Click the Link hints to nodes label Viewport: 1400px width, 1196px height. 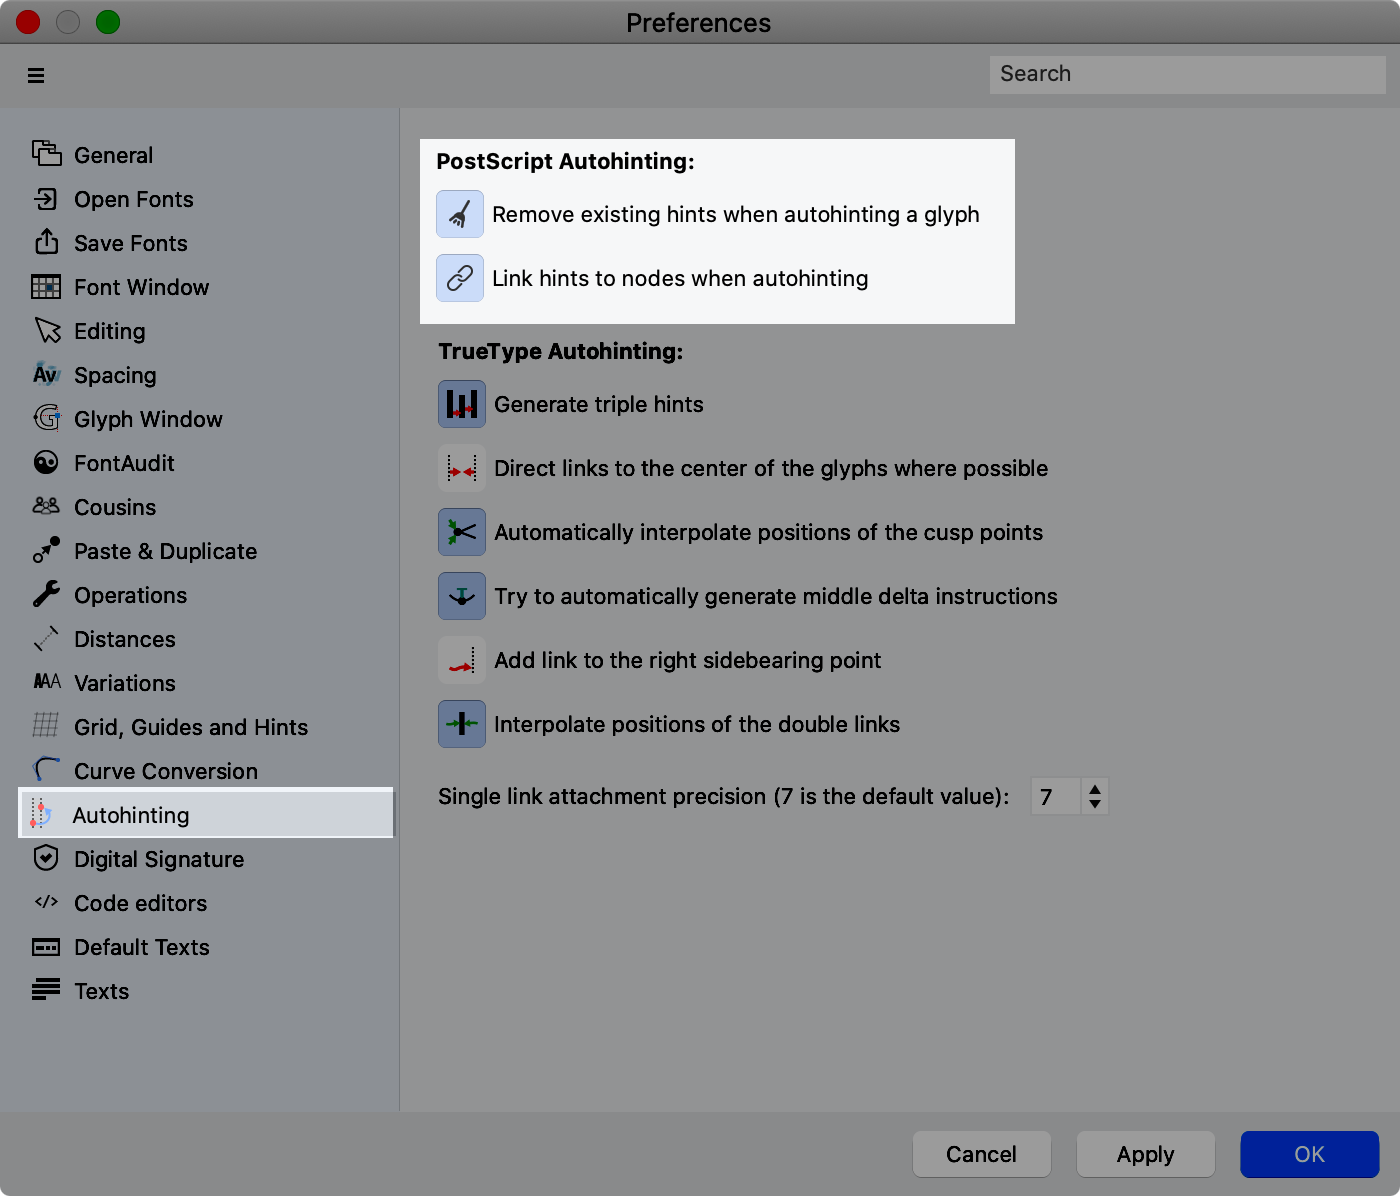[x=680, y=278]
